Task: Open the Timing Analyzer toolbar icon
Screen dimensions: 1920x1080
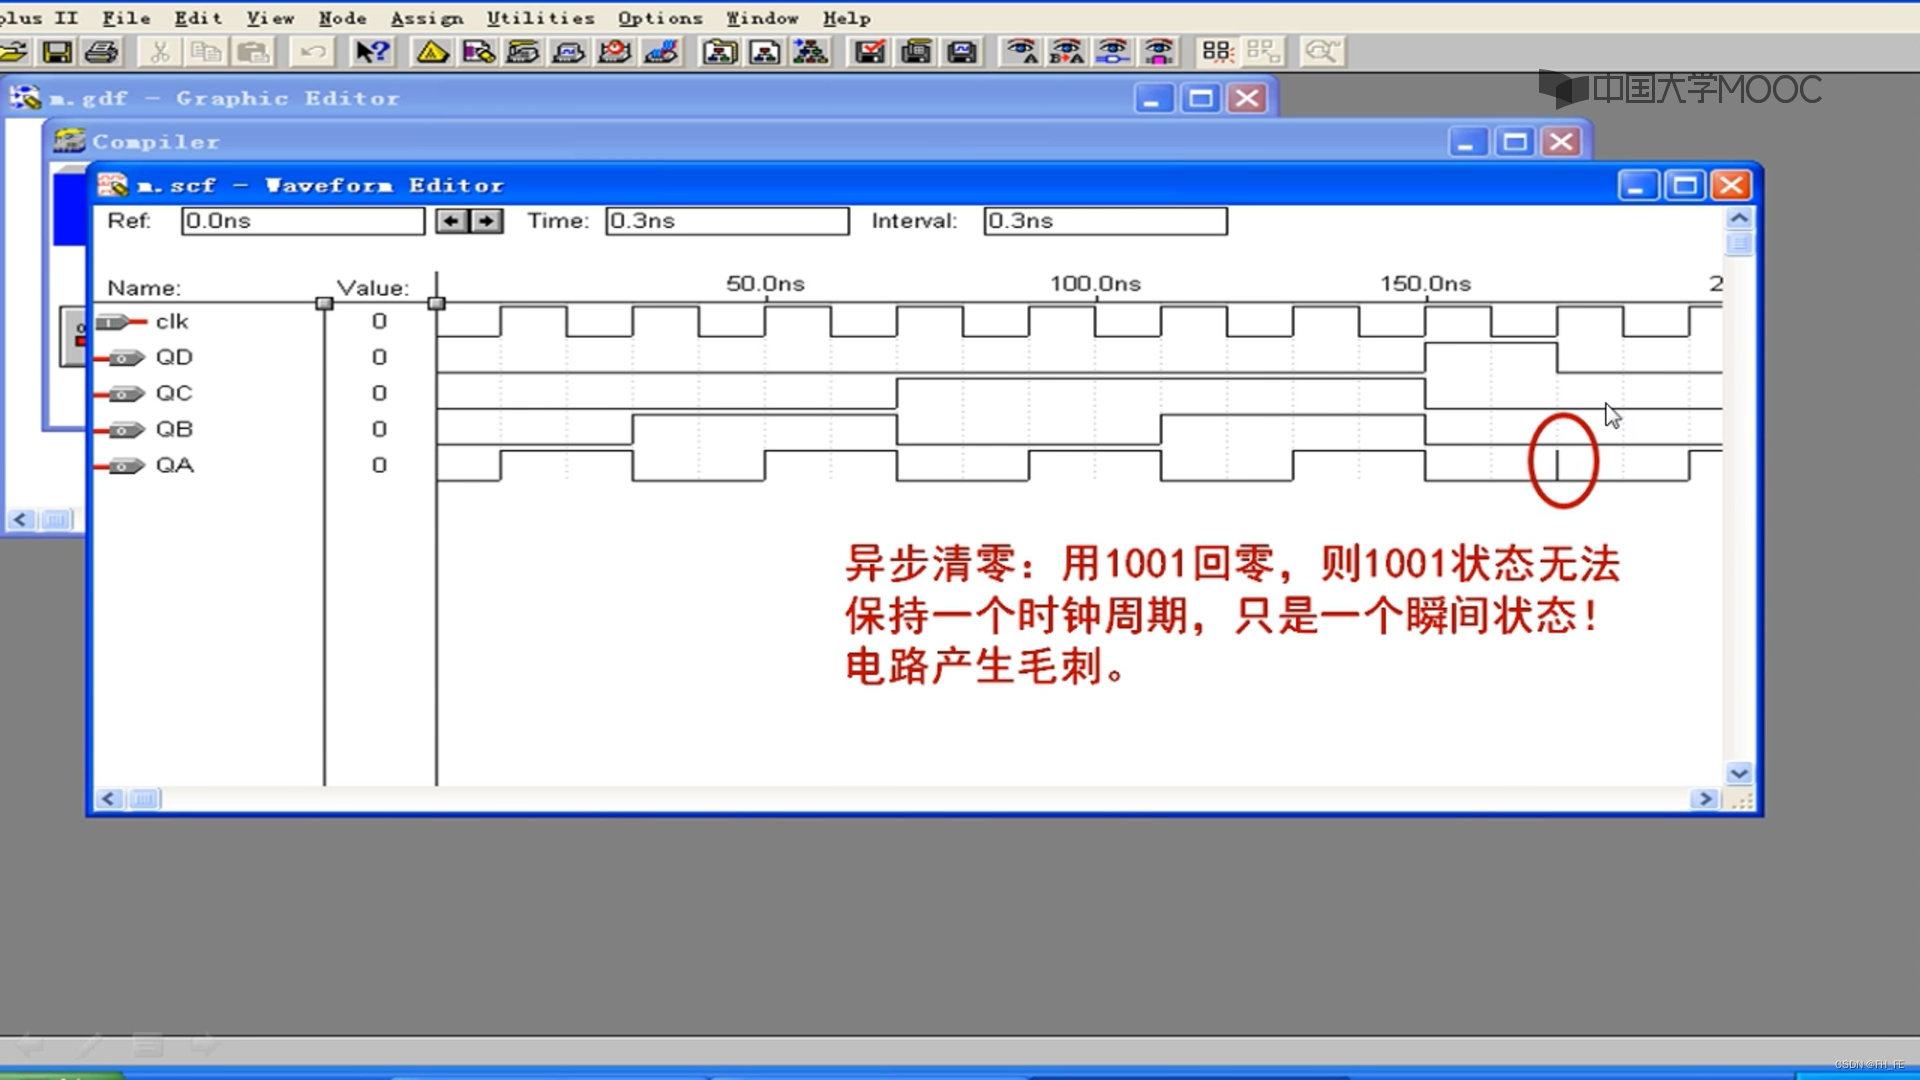Action: (615, 52)
